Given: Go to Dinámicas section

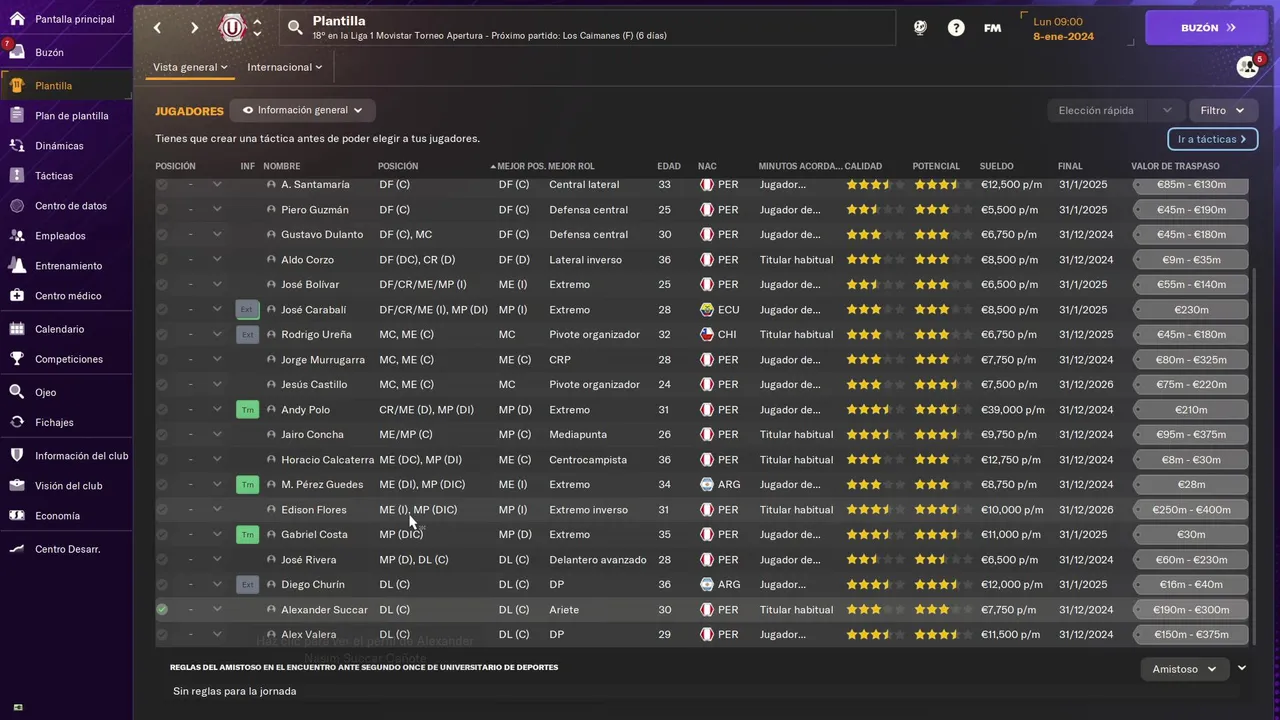Looking at the screenshot, I should (66, 146).
